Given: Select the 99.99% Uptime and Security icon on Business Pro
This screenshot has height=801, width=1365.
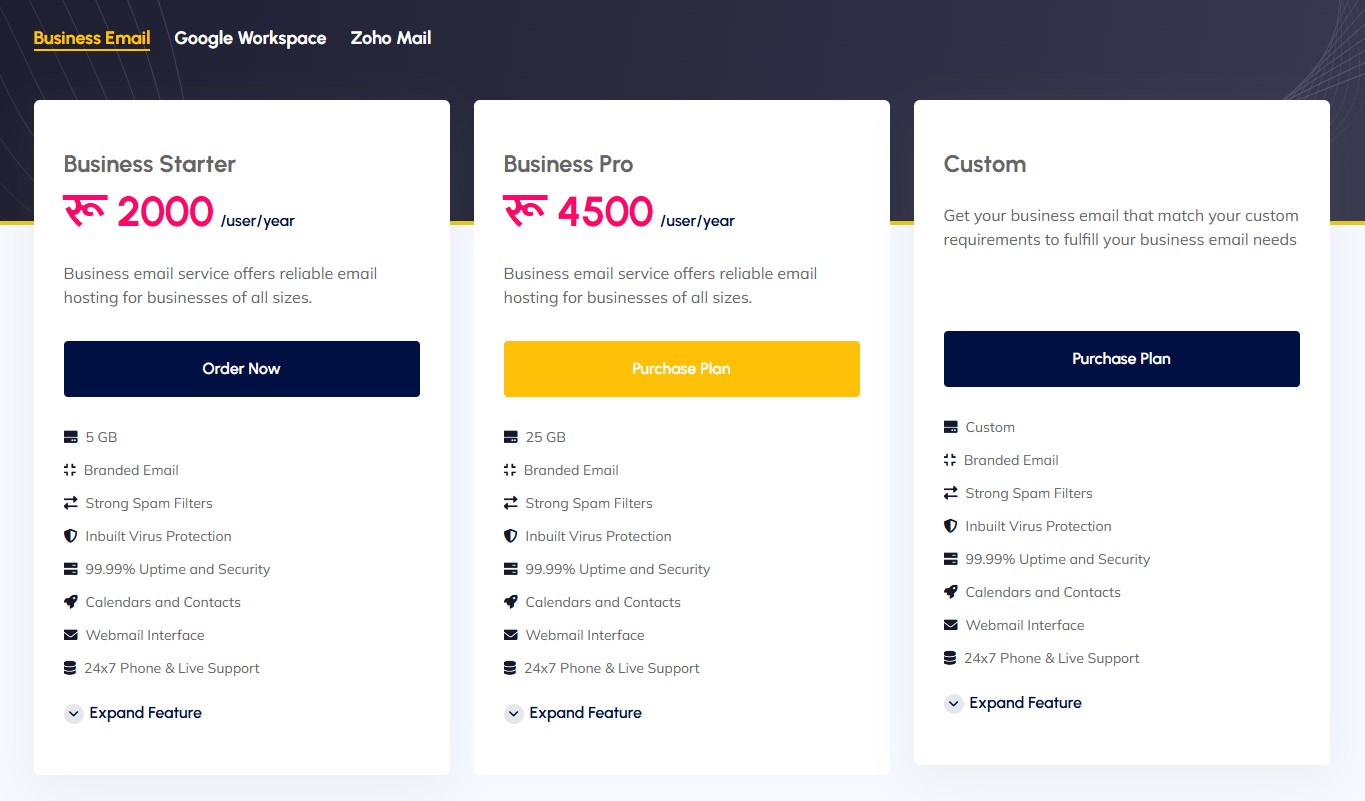Looking at the screenshot, I should [x=510, y=569].
